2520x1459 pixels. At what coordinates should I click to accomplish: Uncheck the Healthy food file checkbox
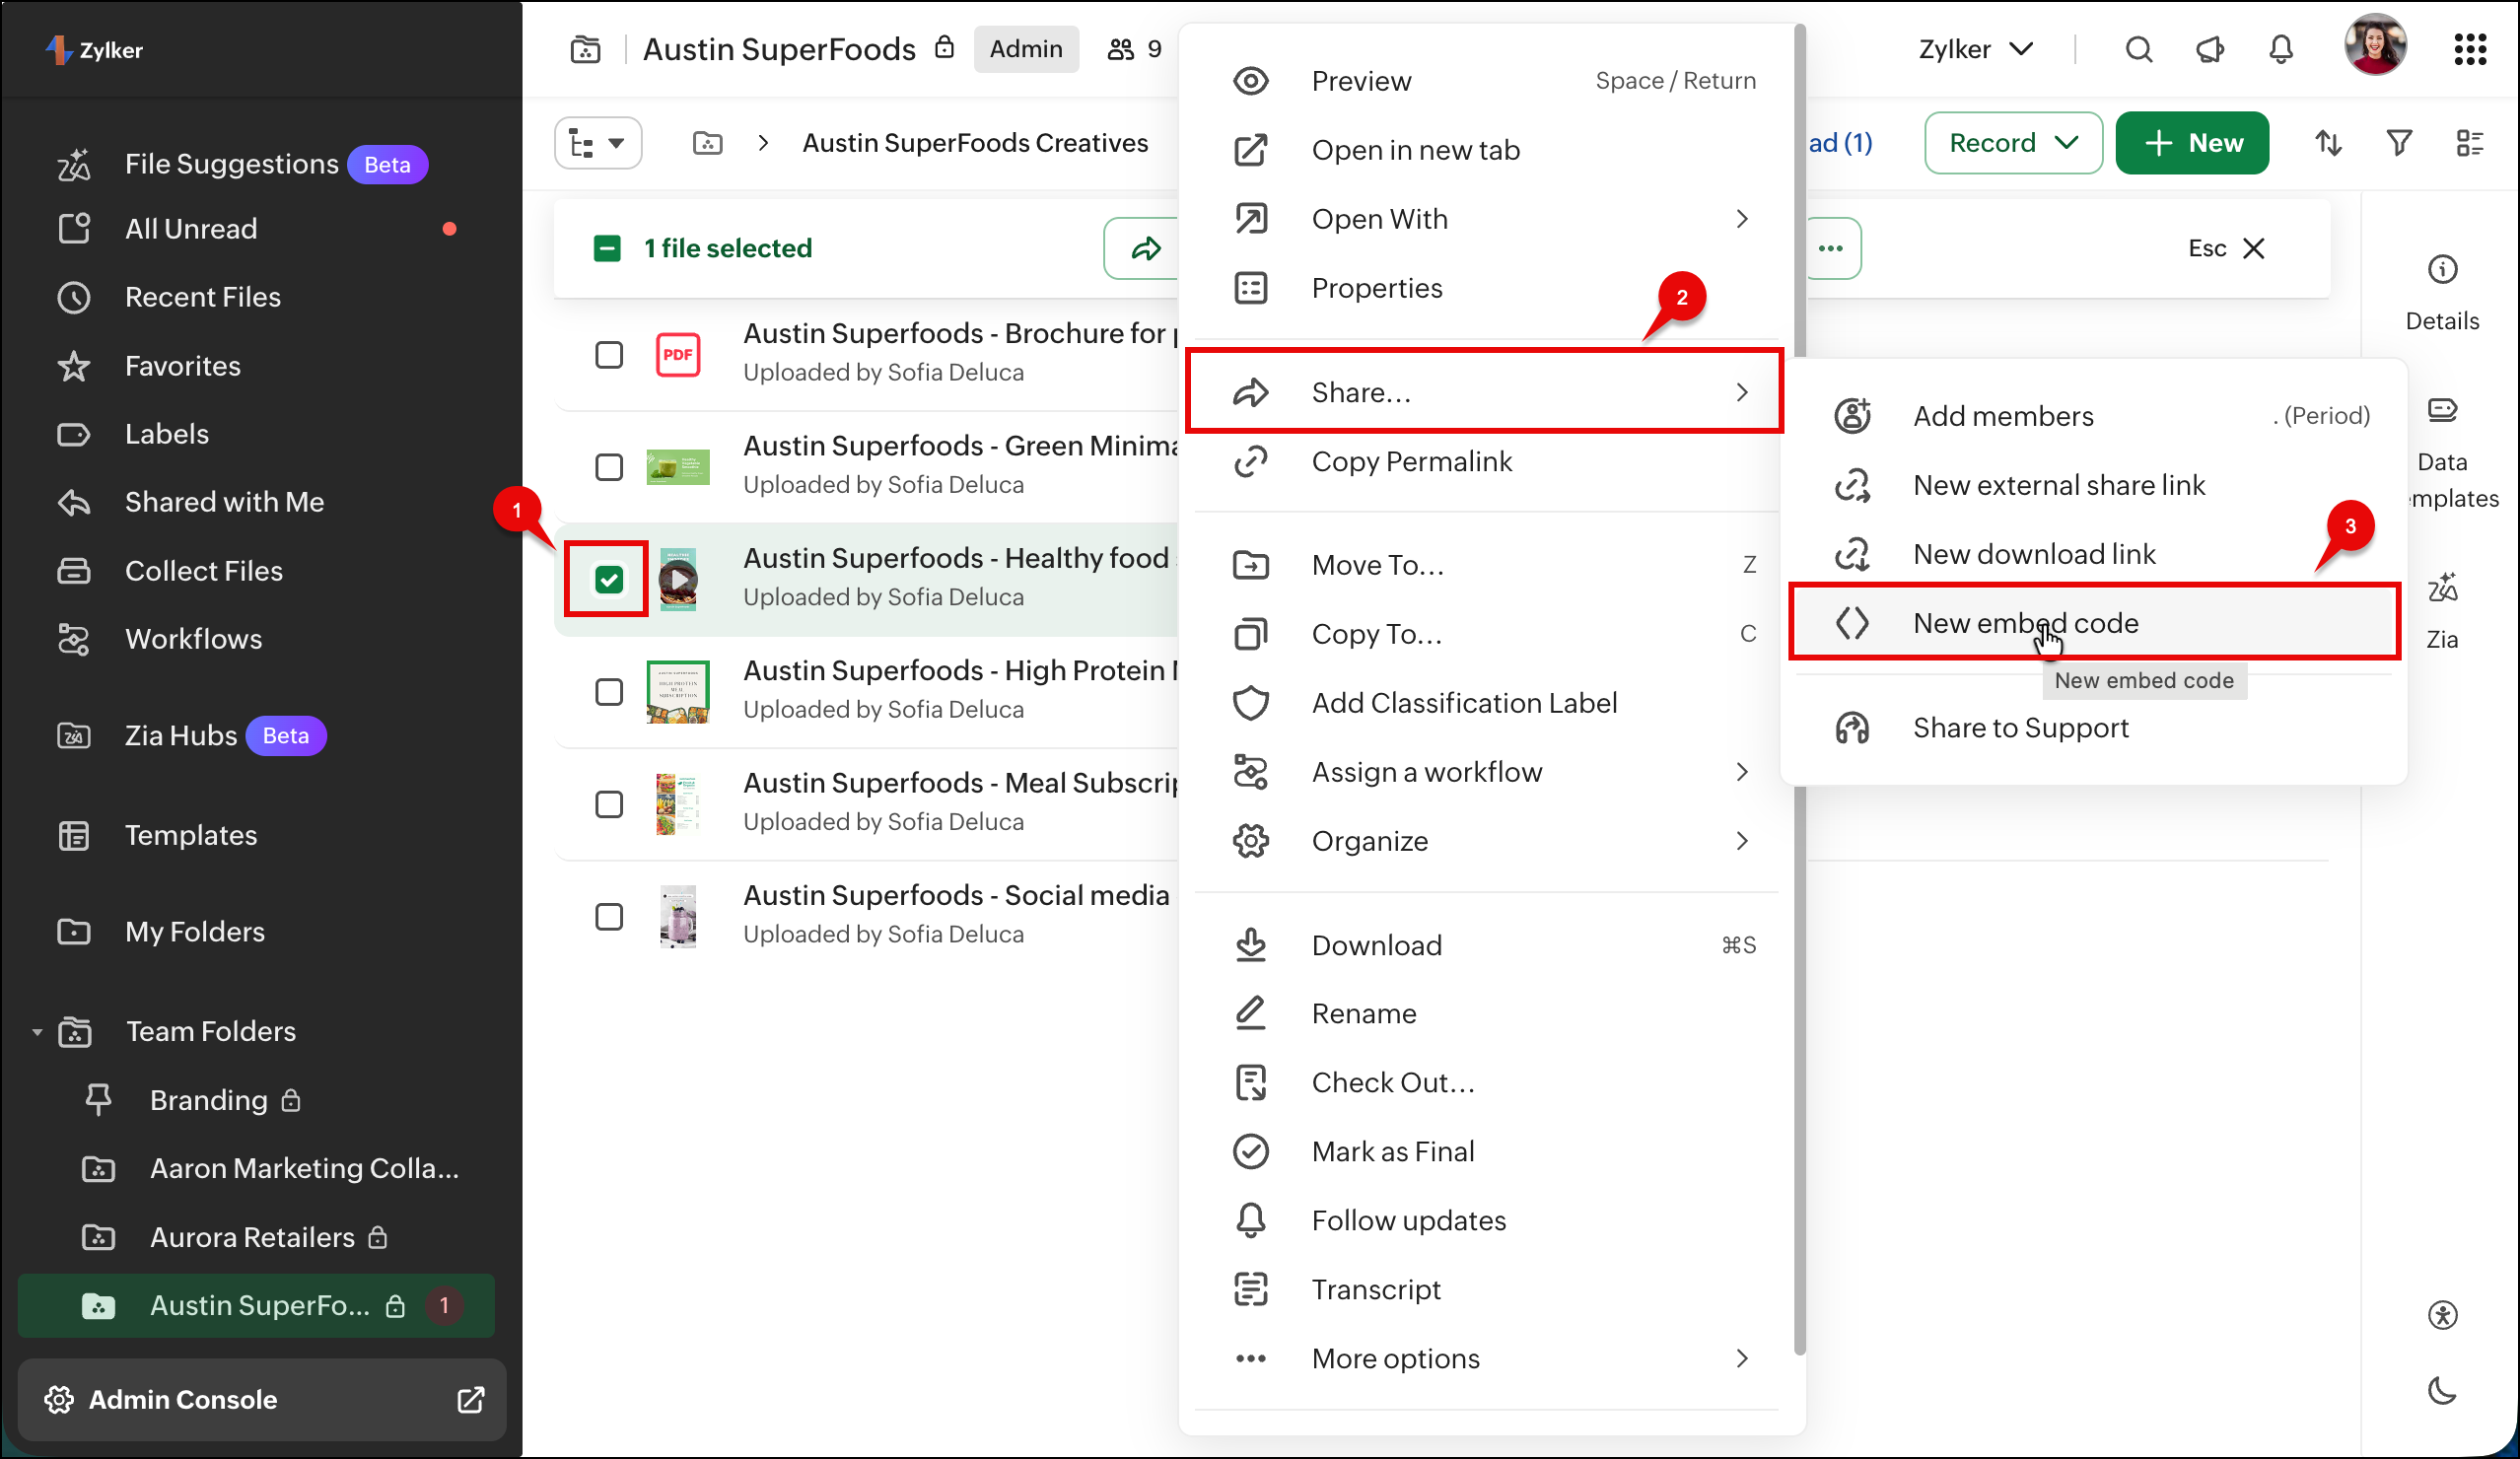(x=608, y=579)
